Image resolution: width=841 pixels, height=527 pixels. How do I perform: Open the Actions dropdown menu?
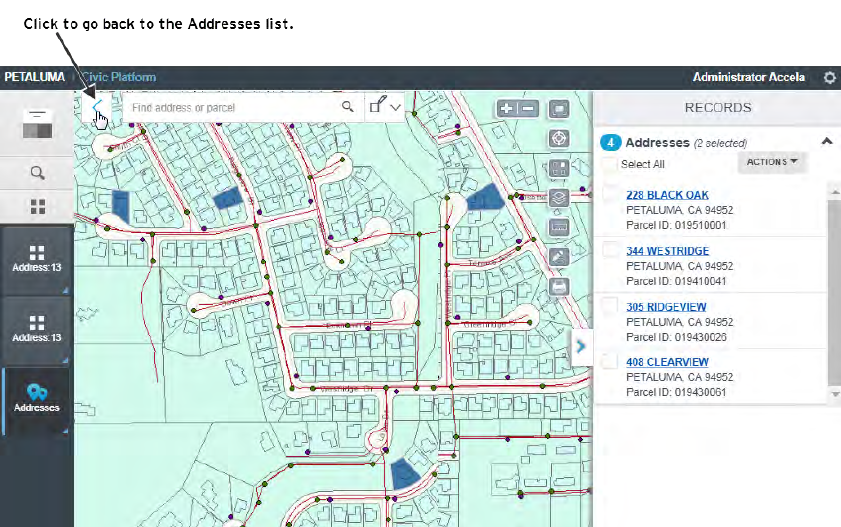[773, 162]
